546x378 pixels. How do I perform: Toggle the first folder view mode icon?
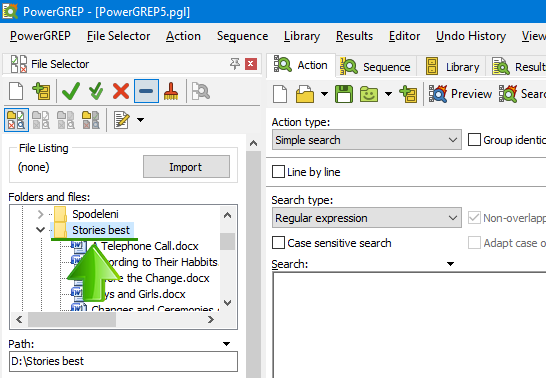(x=16, y=120)
